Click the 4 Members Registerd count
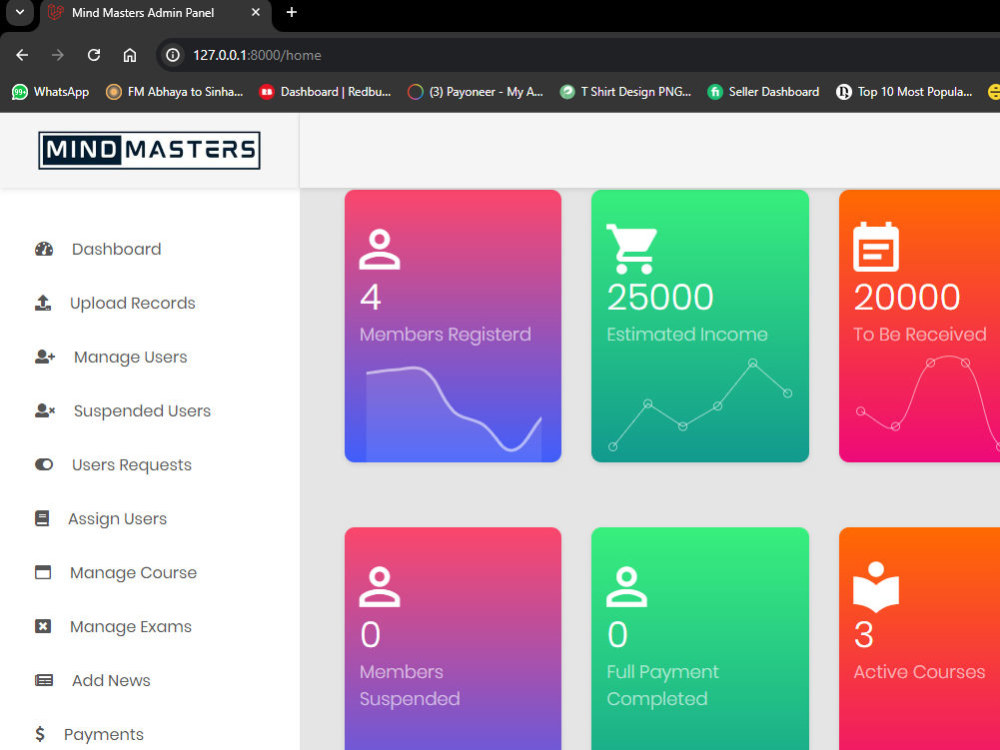Screen dimensions: 1000x750 pyautogui.click(x=371, y=297)
